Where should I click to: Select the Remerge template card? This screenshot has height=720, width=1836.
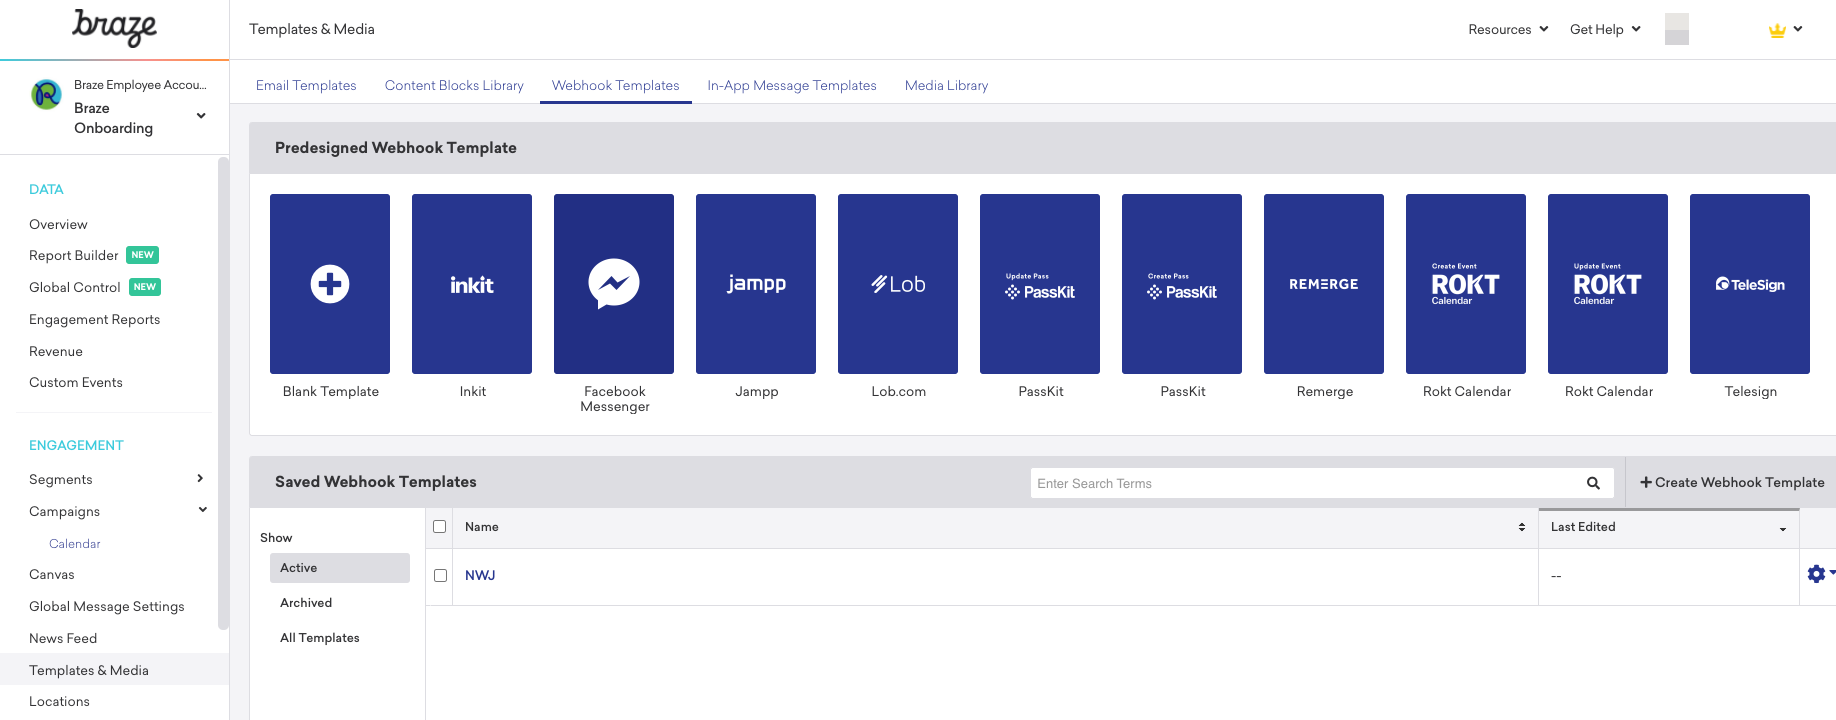point(1324,284)
